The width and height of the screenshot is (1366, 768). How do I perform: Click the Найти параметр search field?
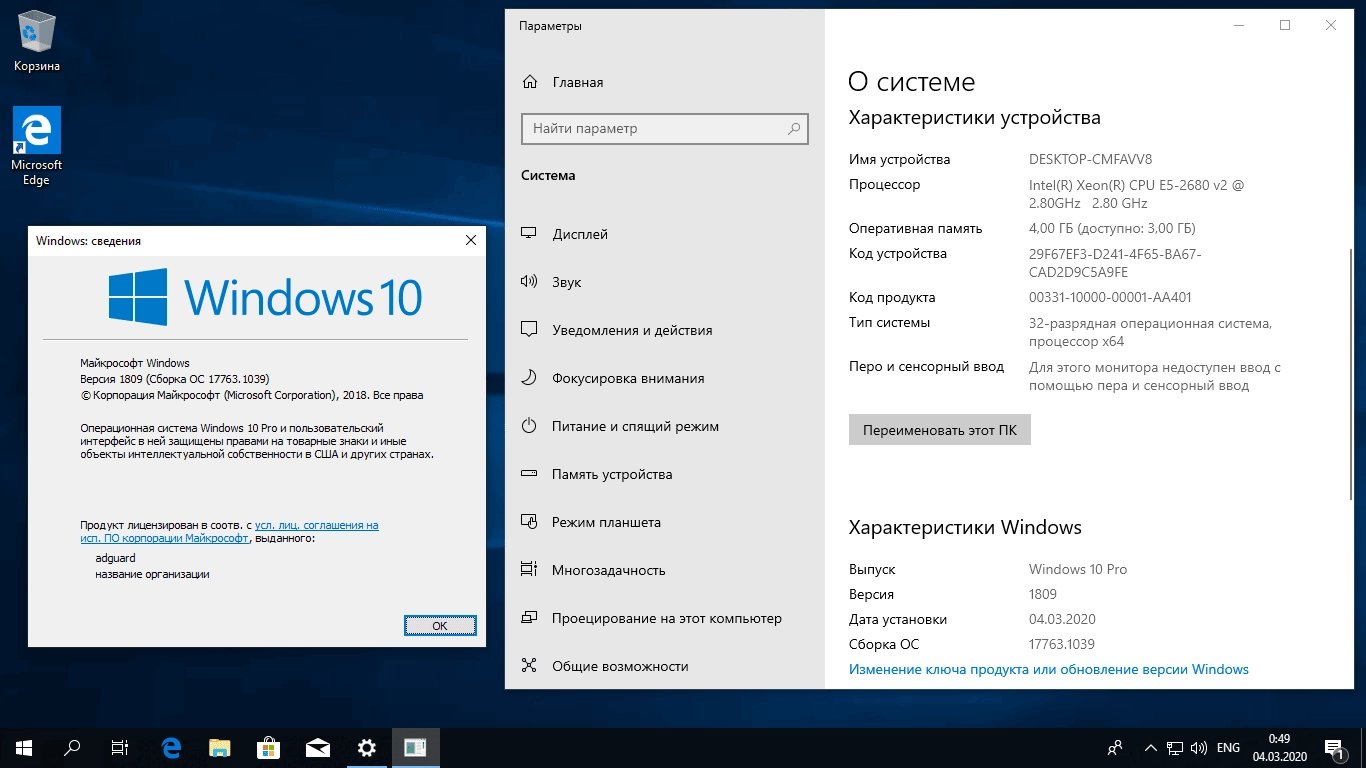(x=665, y=129)
